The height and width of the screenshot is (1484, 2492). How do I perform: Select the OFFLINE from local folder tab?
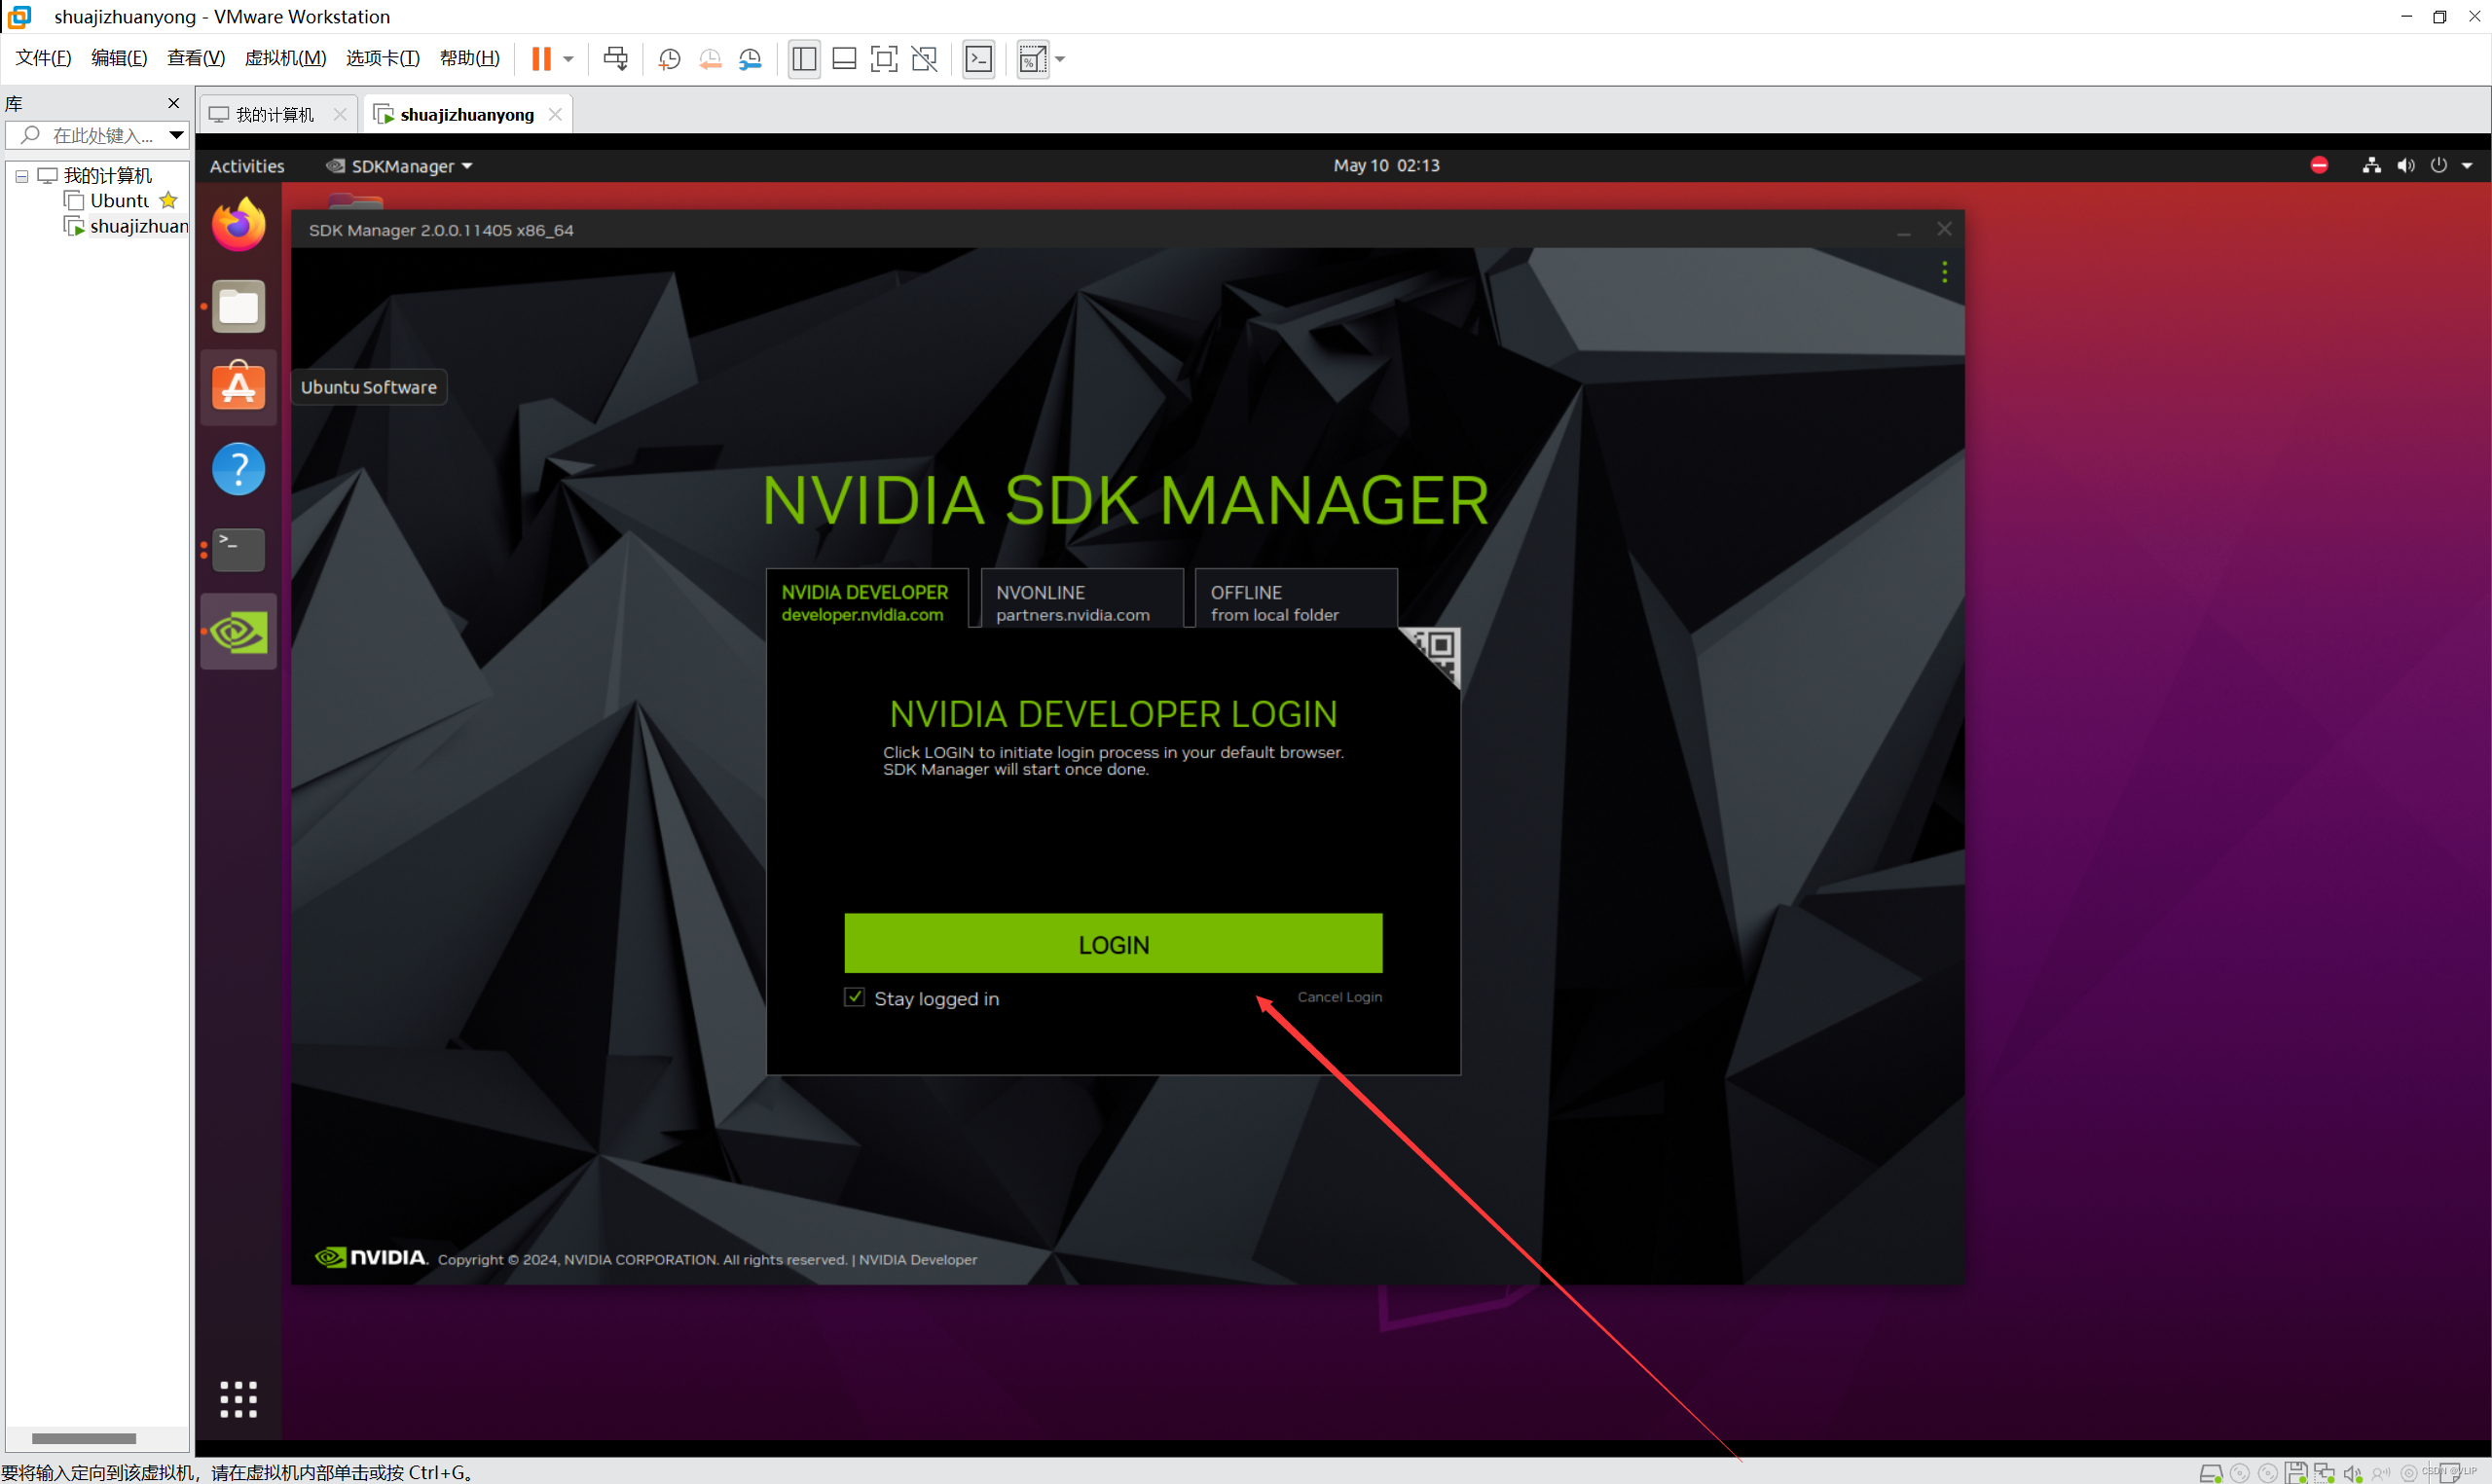(1295, 602)
